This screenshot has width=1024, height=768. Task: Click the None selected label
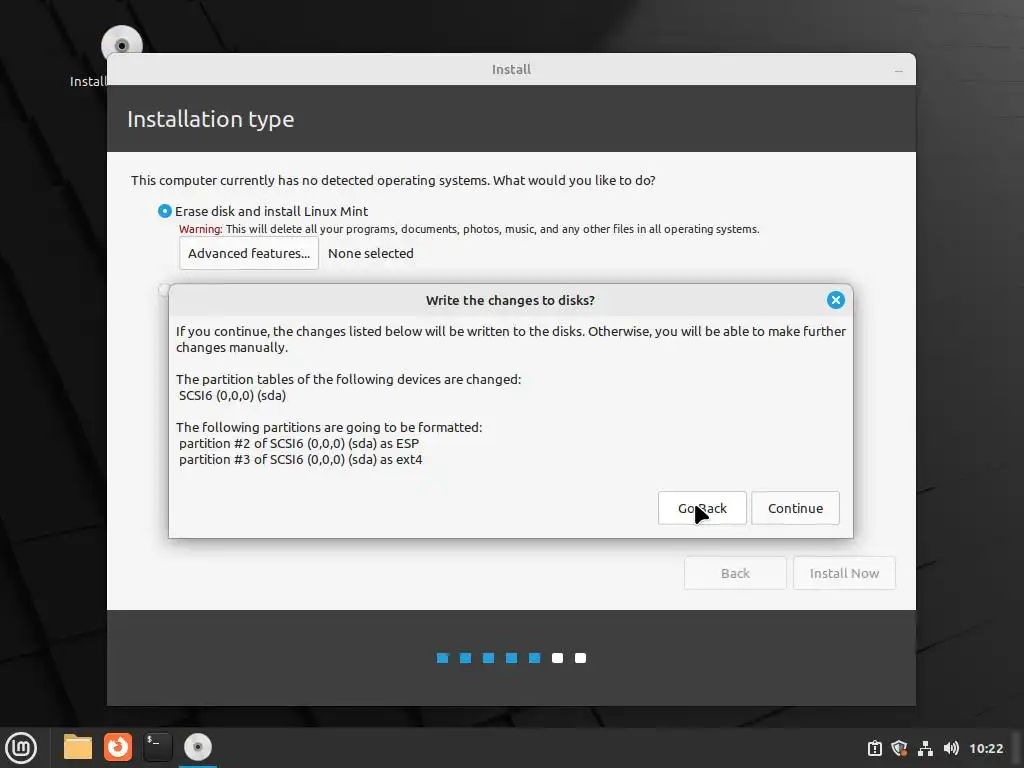pos(370,253)
